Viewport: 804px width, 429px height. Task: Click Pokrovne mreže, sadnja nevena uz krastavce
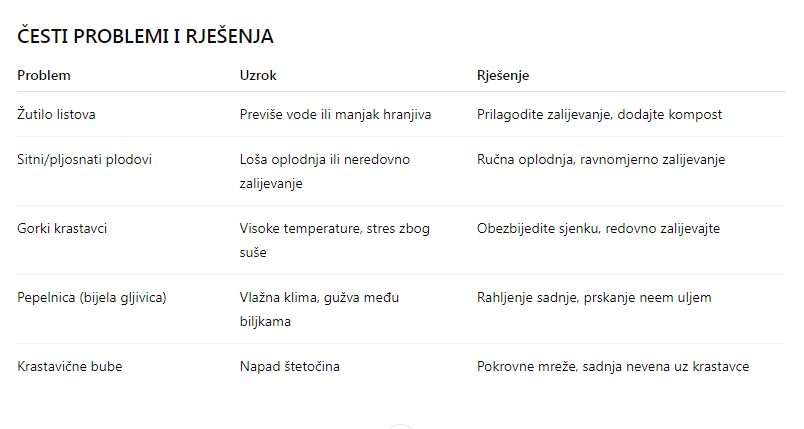point(613,367)
